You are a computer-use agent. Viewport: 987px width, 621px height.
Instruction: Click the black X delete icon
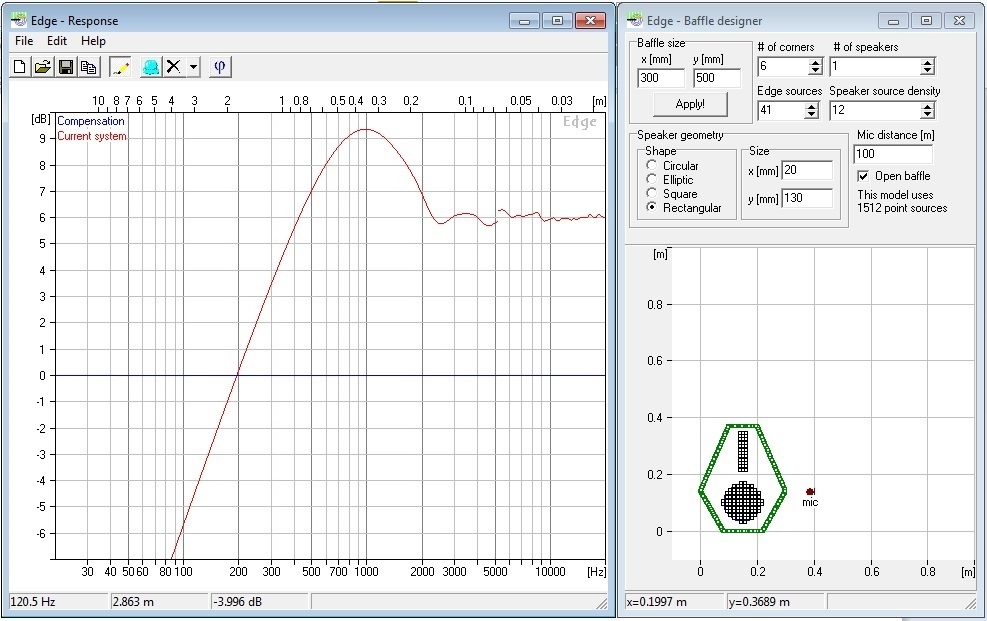pos(174,67)
